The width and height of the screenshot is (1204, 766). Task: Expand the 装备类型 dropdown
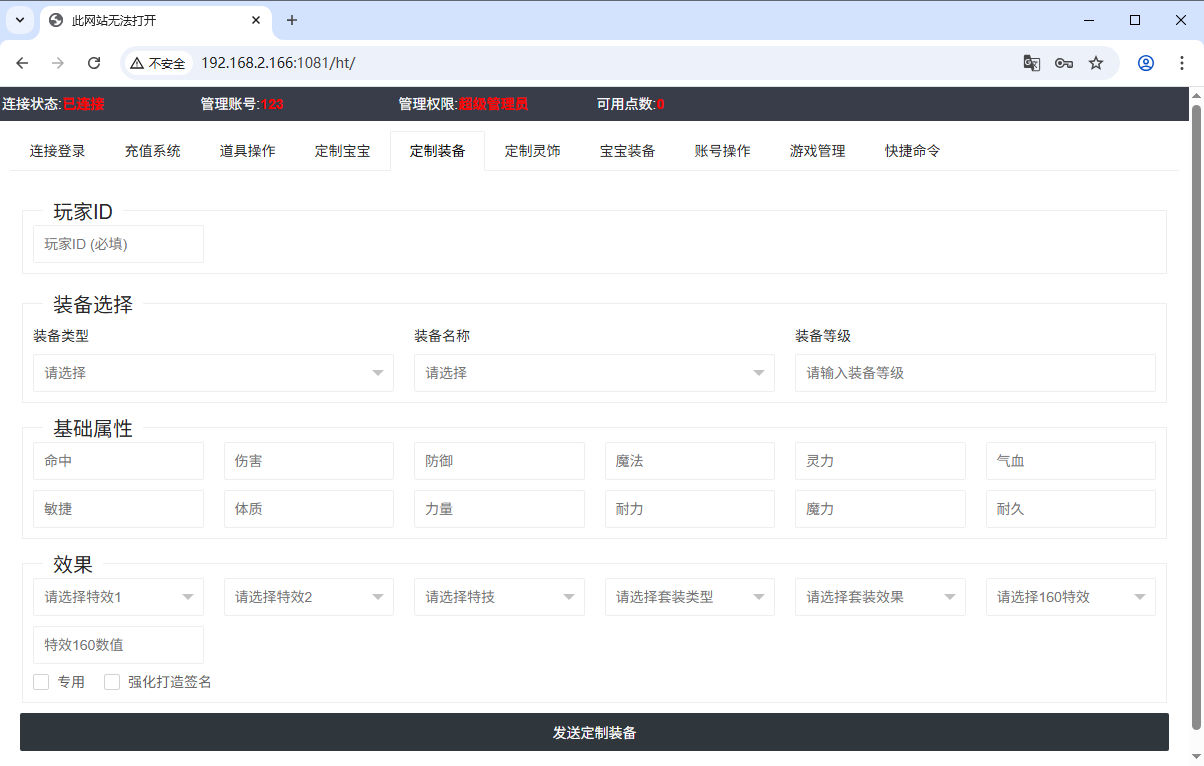[213, 373]
